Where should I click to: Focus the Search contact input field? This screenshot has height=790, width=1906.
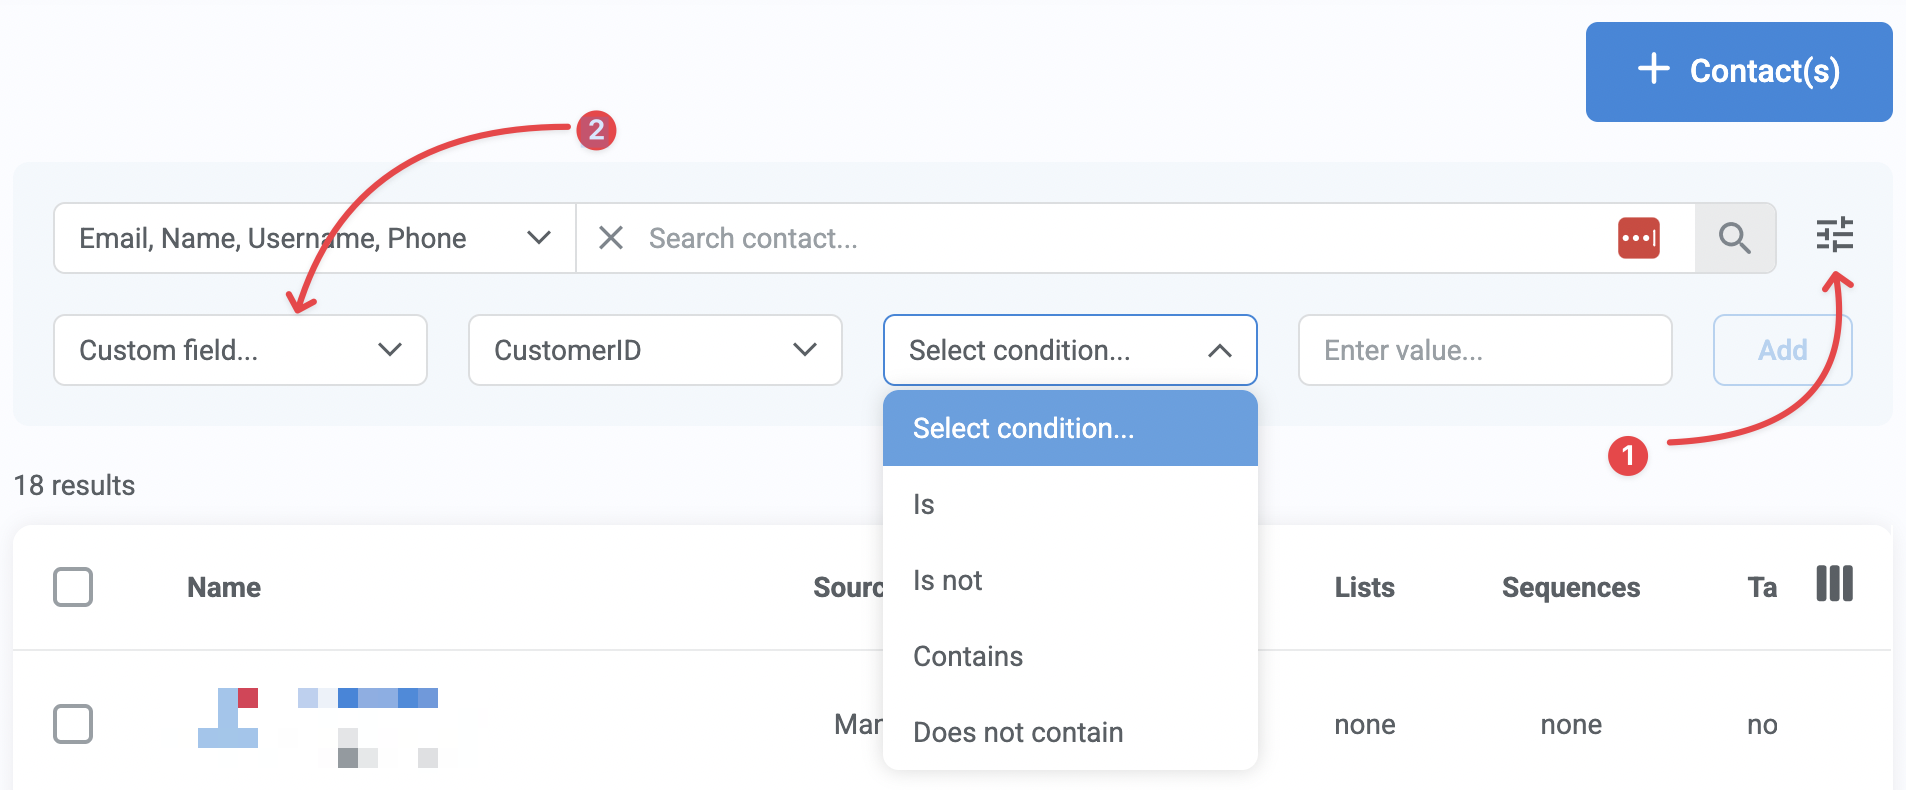[1120, 238]
